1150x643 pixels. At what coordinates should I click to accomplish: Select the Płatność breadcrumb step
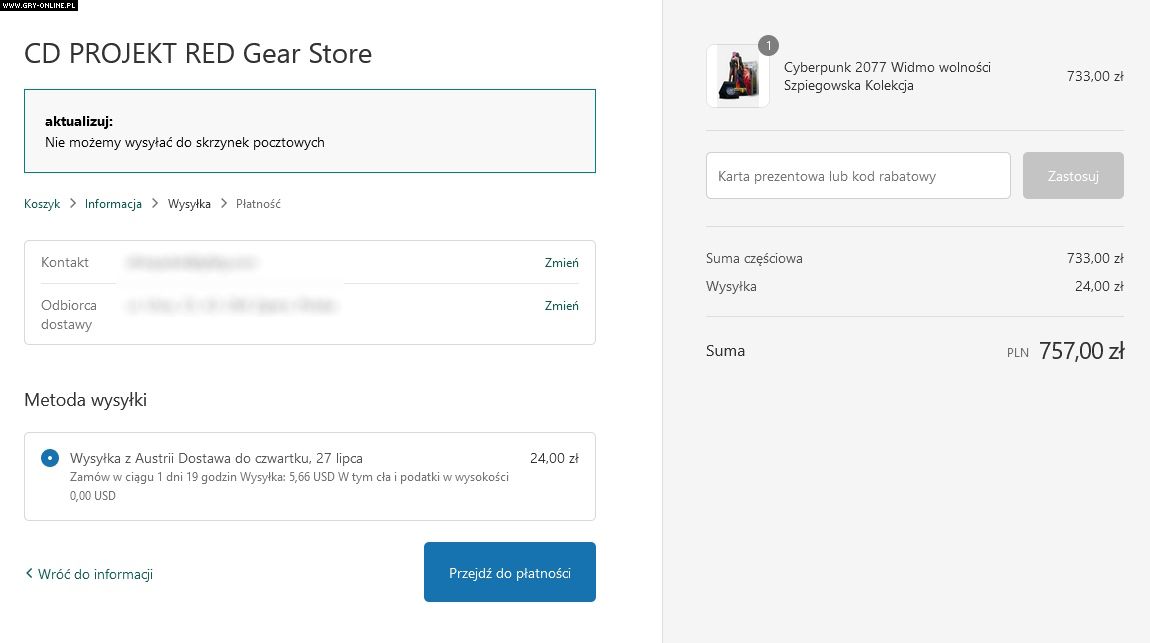[x=258, y=204]
